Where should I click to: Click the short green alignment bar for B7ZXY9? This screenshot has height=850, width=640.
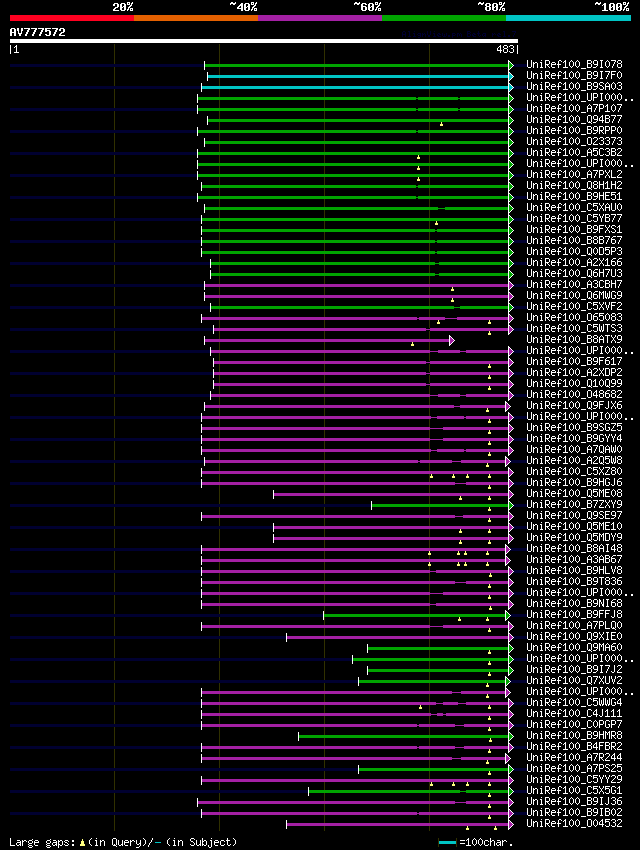tap(441, 506)
